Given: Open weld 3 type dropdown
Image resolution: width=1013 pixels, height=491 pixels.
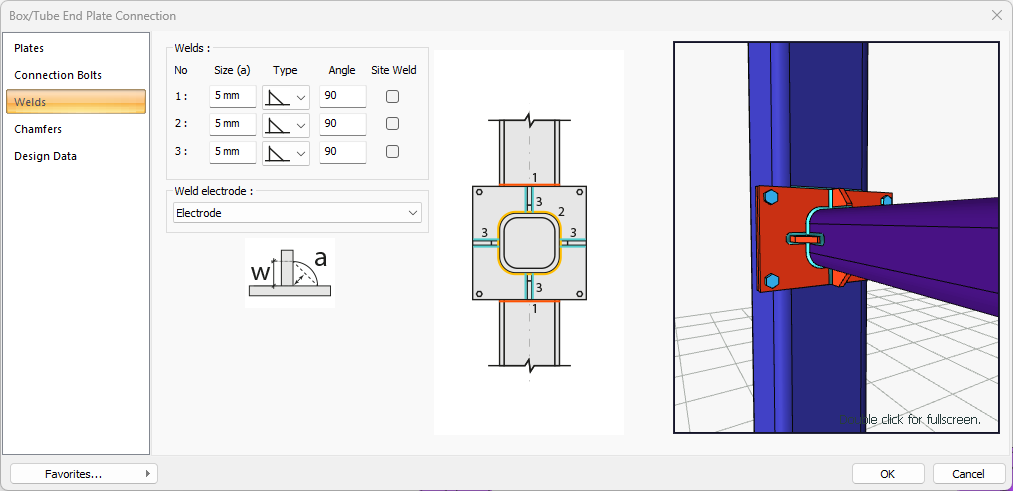Looking at the screenshot, I should 286,152.
